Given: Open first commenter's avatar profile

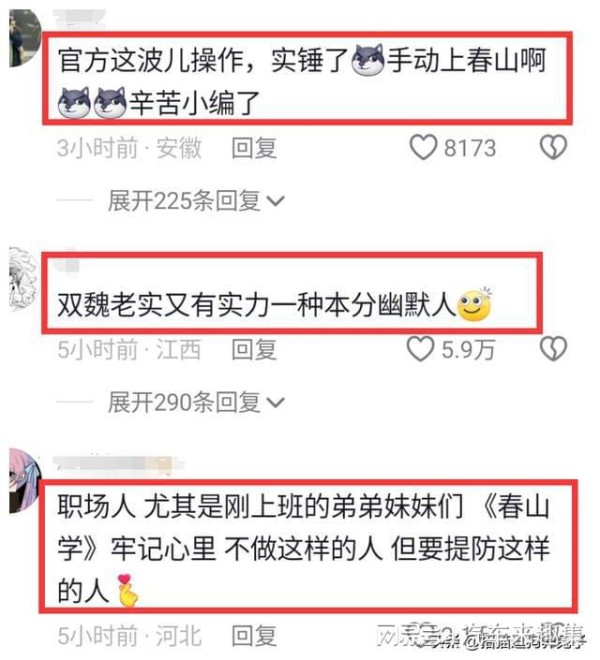Looking at the screenshot, I should (x=24, y=38).
